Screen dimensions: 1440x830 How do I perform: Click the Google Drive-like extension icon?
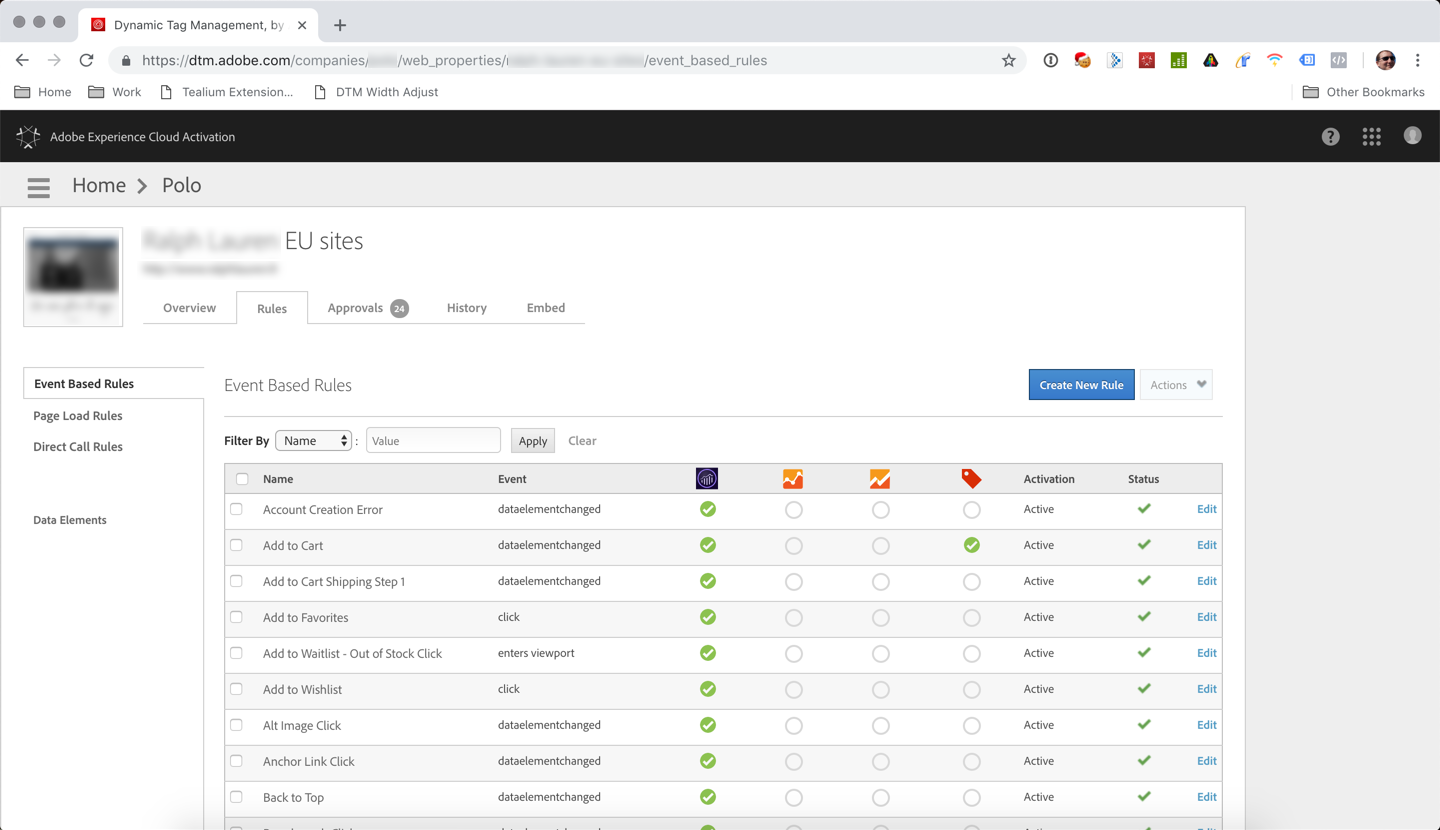[x=1211, y=60]
